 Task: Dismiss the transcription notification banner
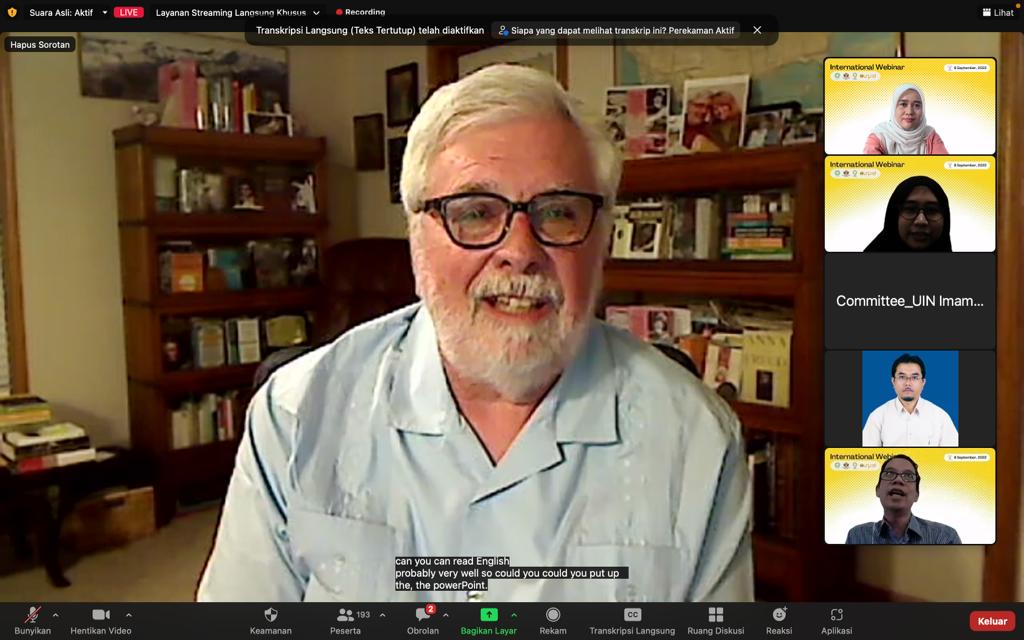coord(757,30)
